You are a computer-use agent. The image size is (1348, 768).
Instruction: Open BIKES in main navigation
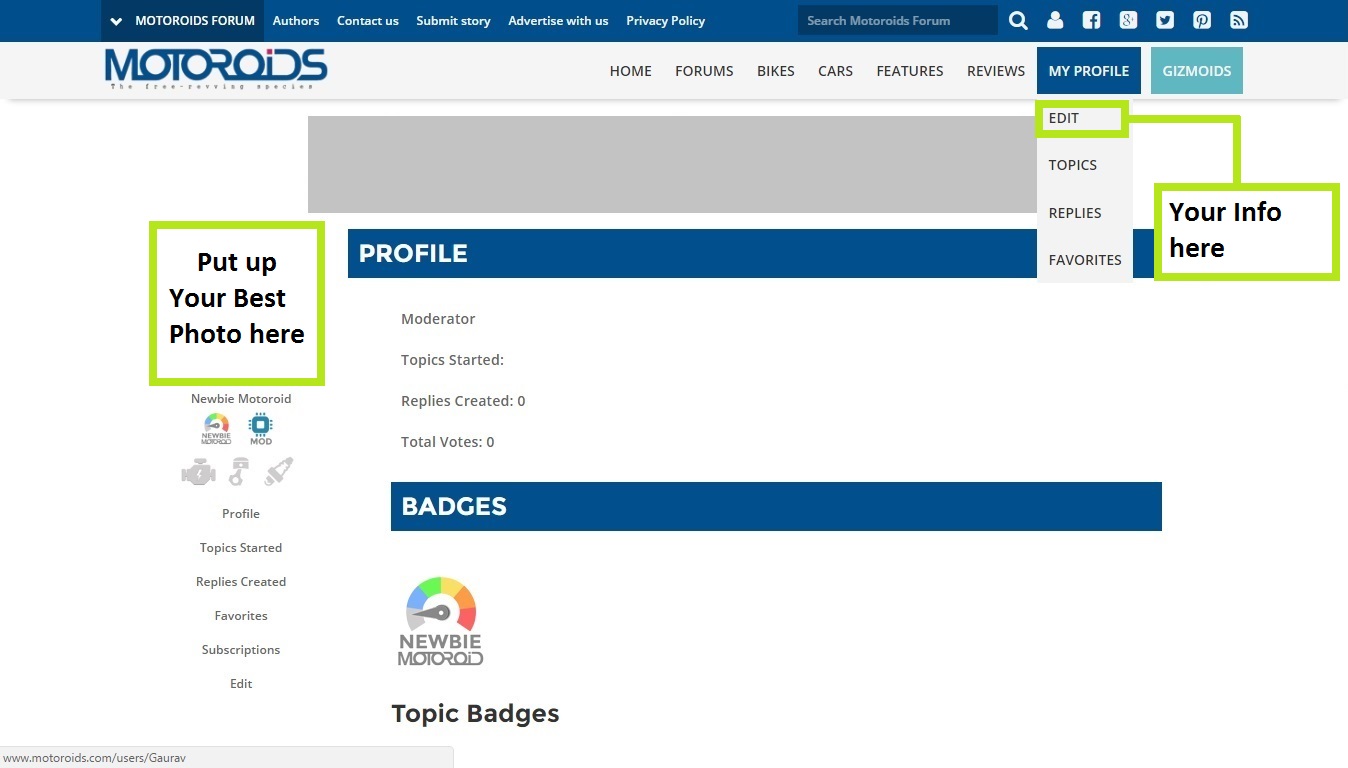pyautogui.click(x=776, y=71)
